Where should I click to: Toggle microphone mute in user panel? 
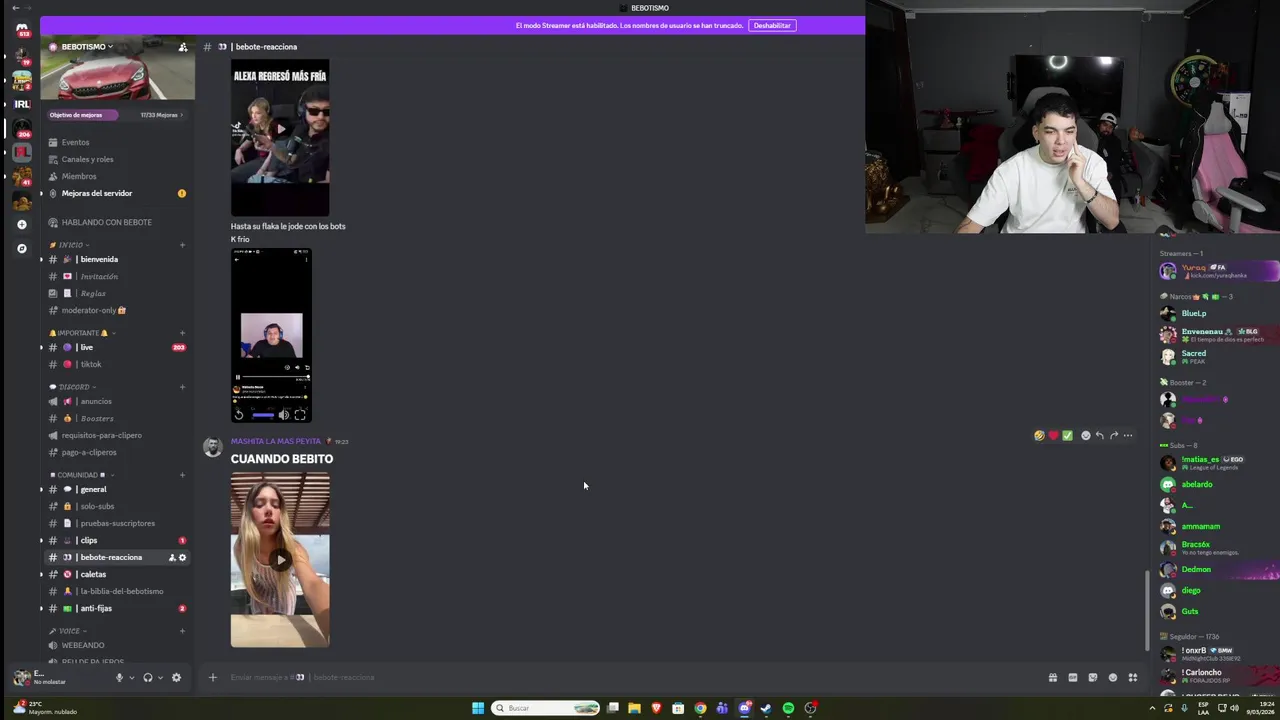click(119, 677)
